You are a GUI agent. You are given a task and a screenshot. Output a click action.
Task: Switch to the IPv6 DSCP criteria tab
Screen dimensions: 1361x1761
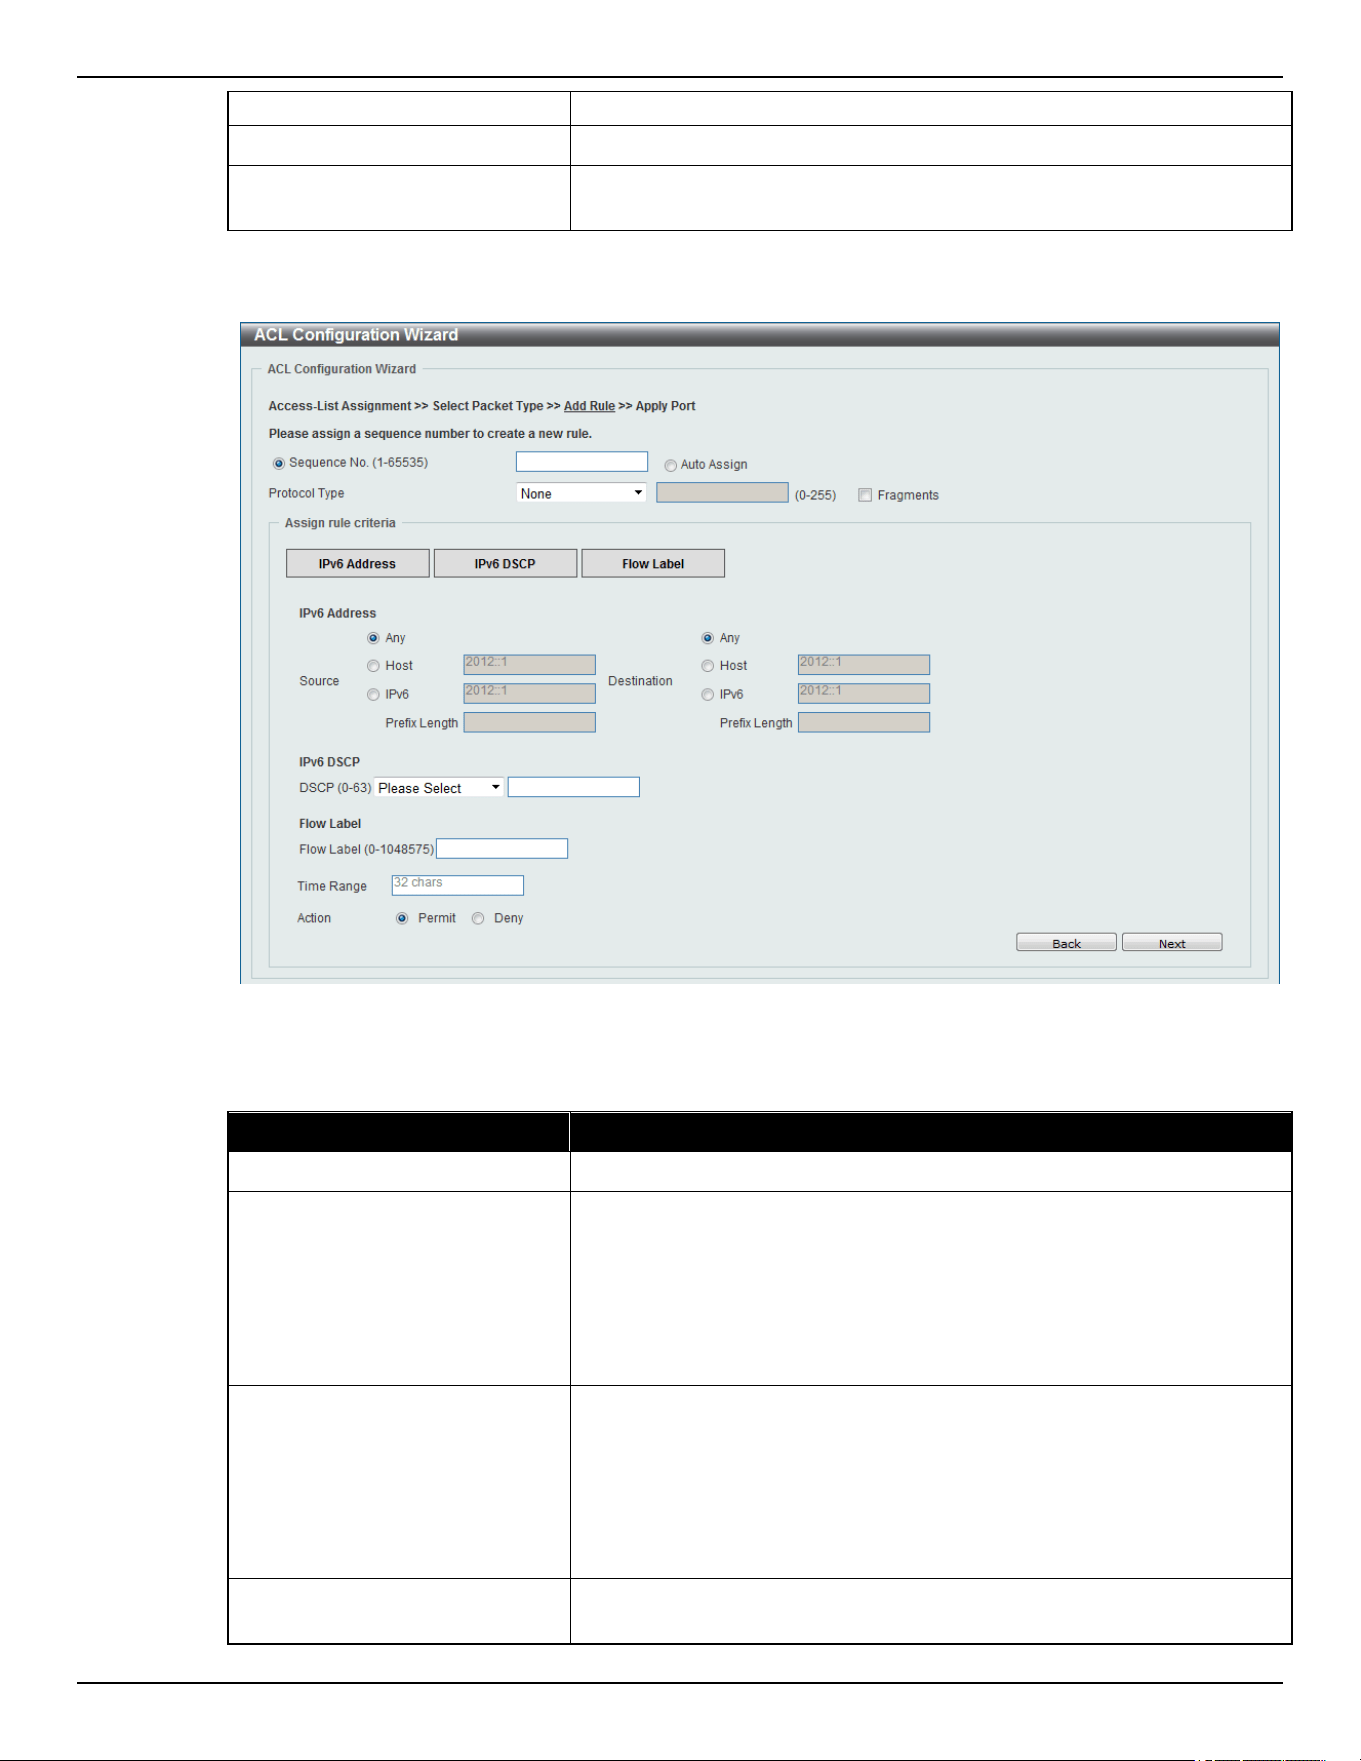tap(505, 564)
